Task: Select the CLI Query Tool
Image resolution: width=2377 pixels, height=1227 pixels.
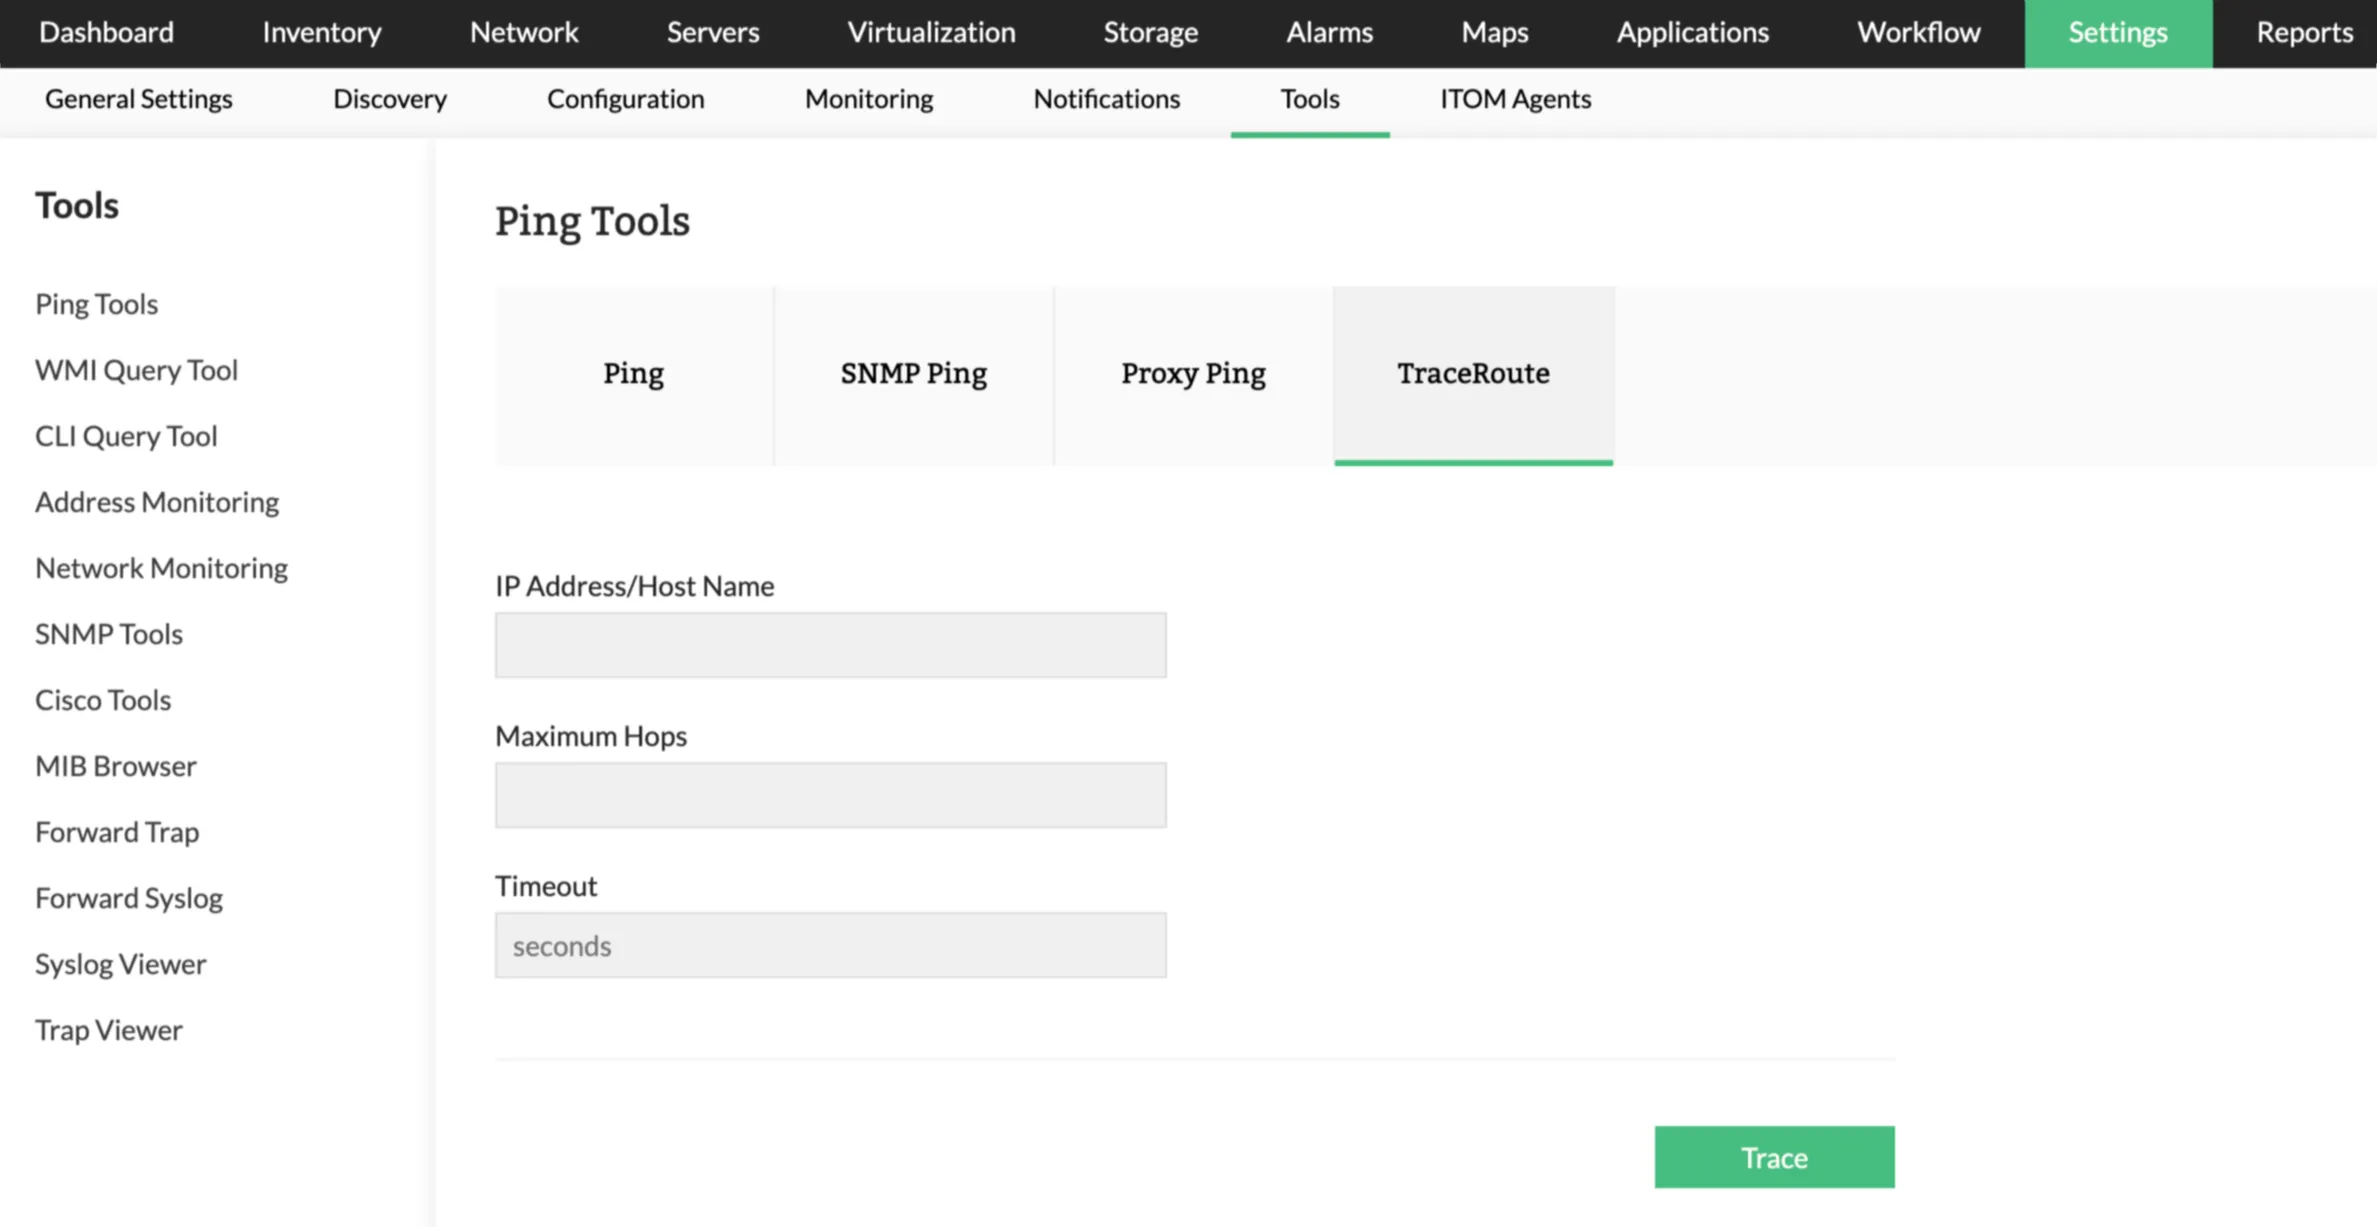Action: [x=126, y=435]
